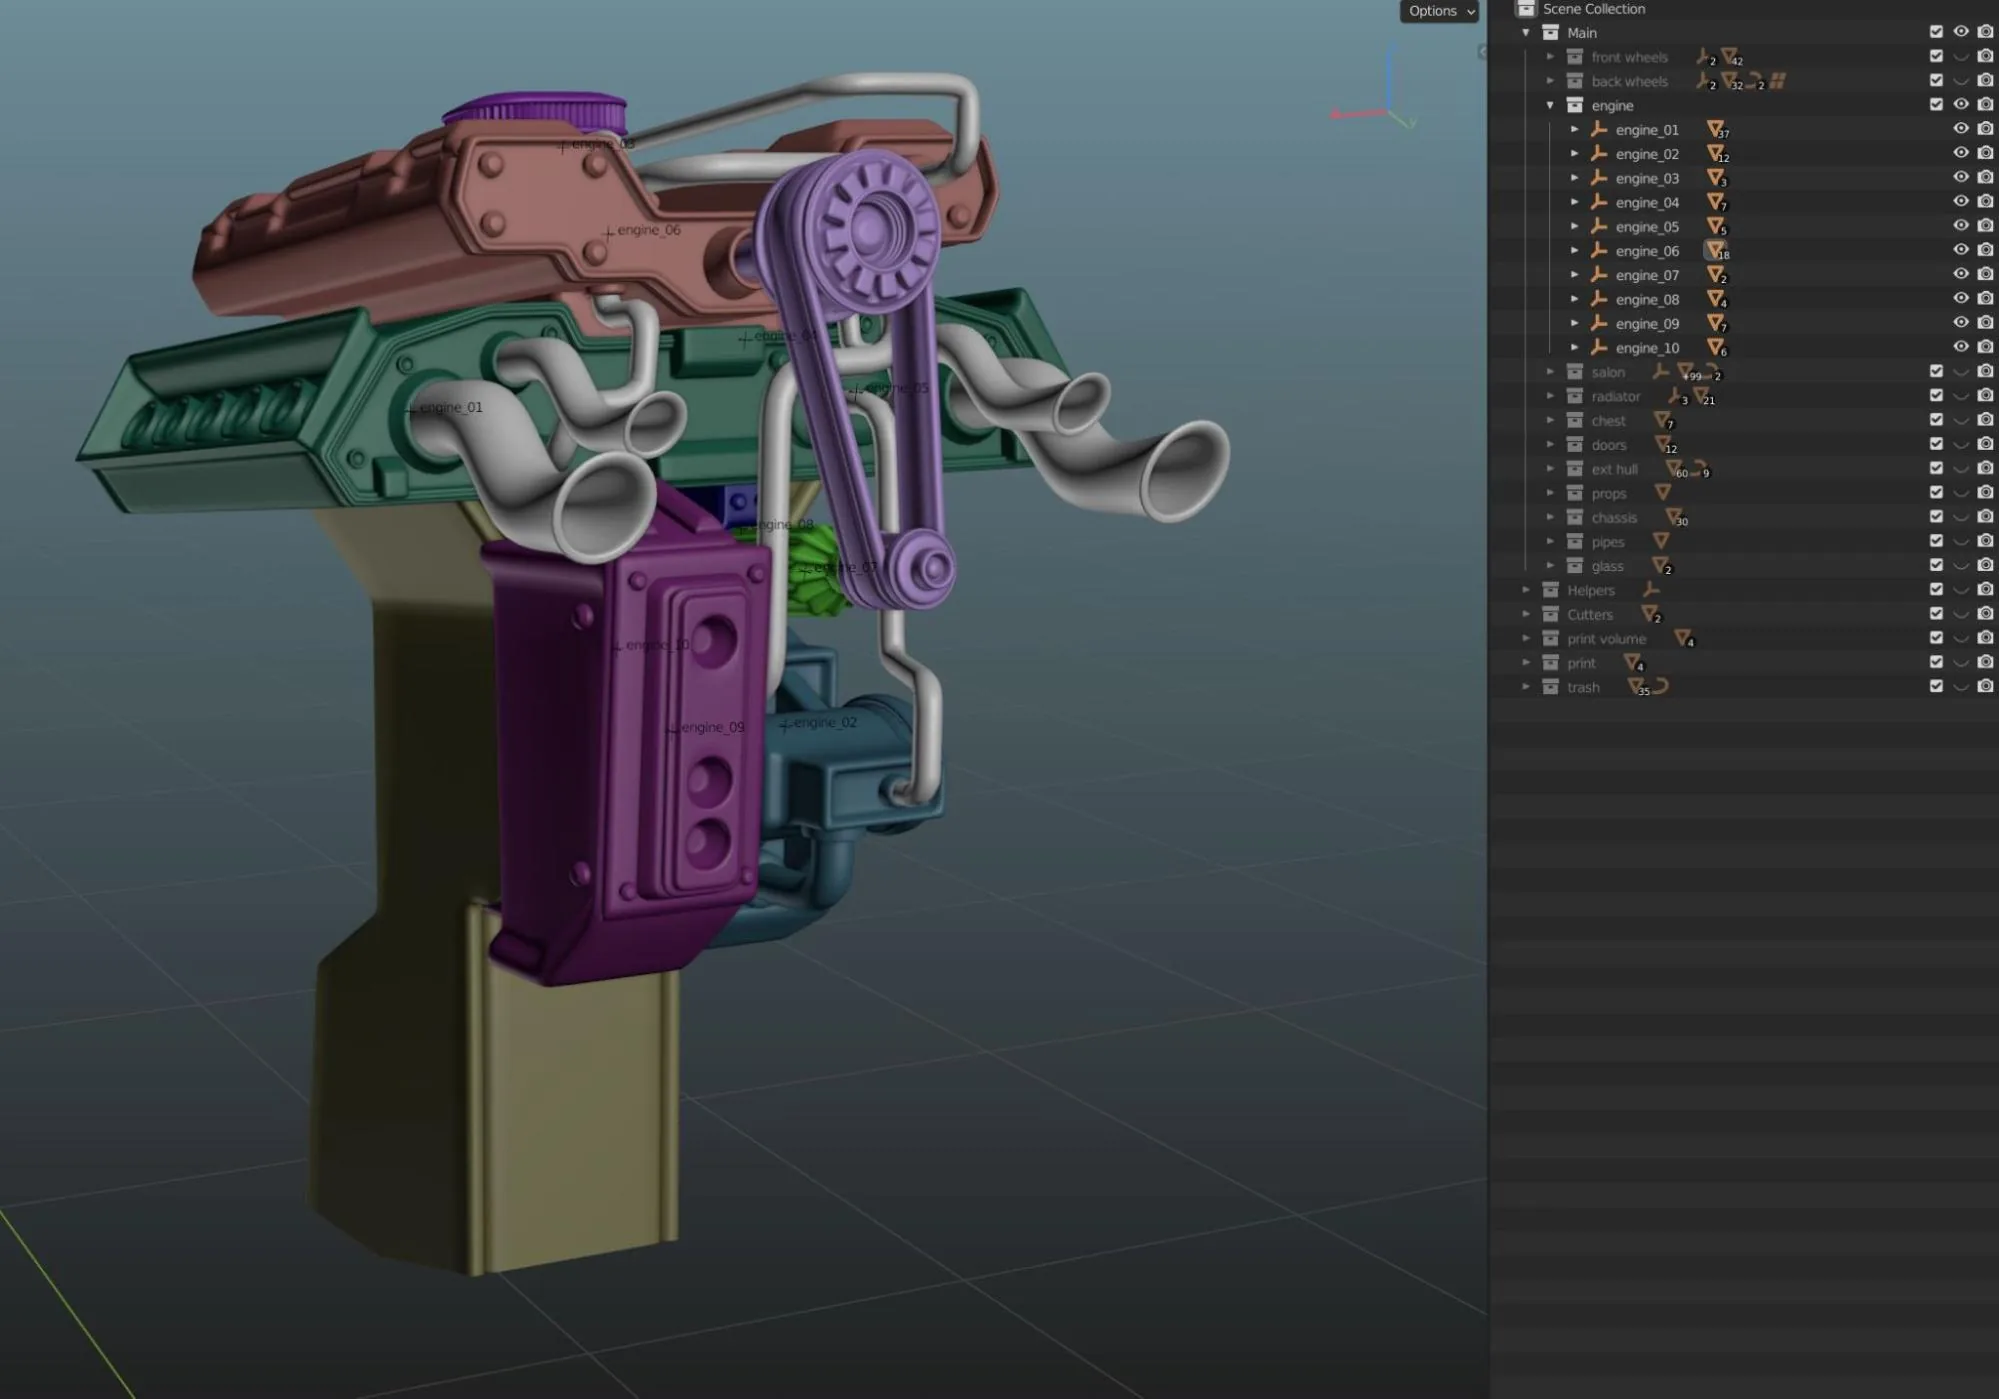This screenshot has width=1999, height=1399.
Task: Click the engine collection icon
Action: coord(1575,105)
